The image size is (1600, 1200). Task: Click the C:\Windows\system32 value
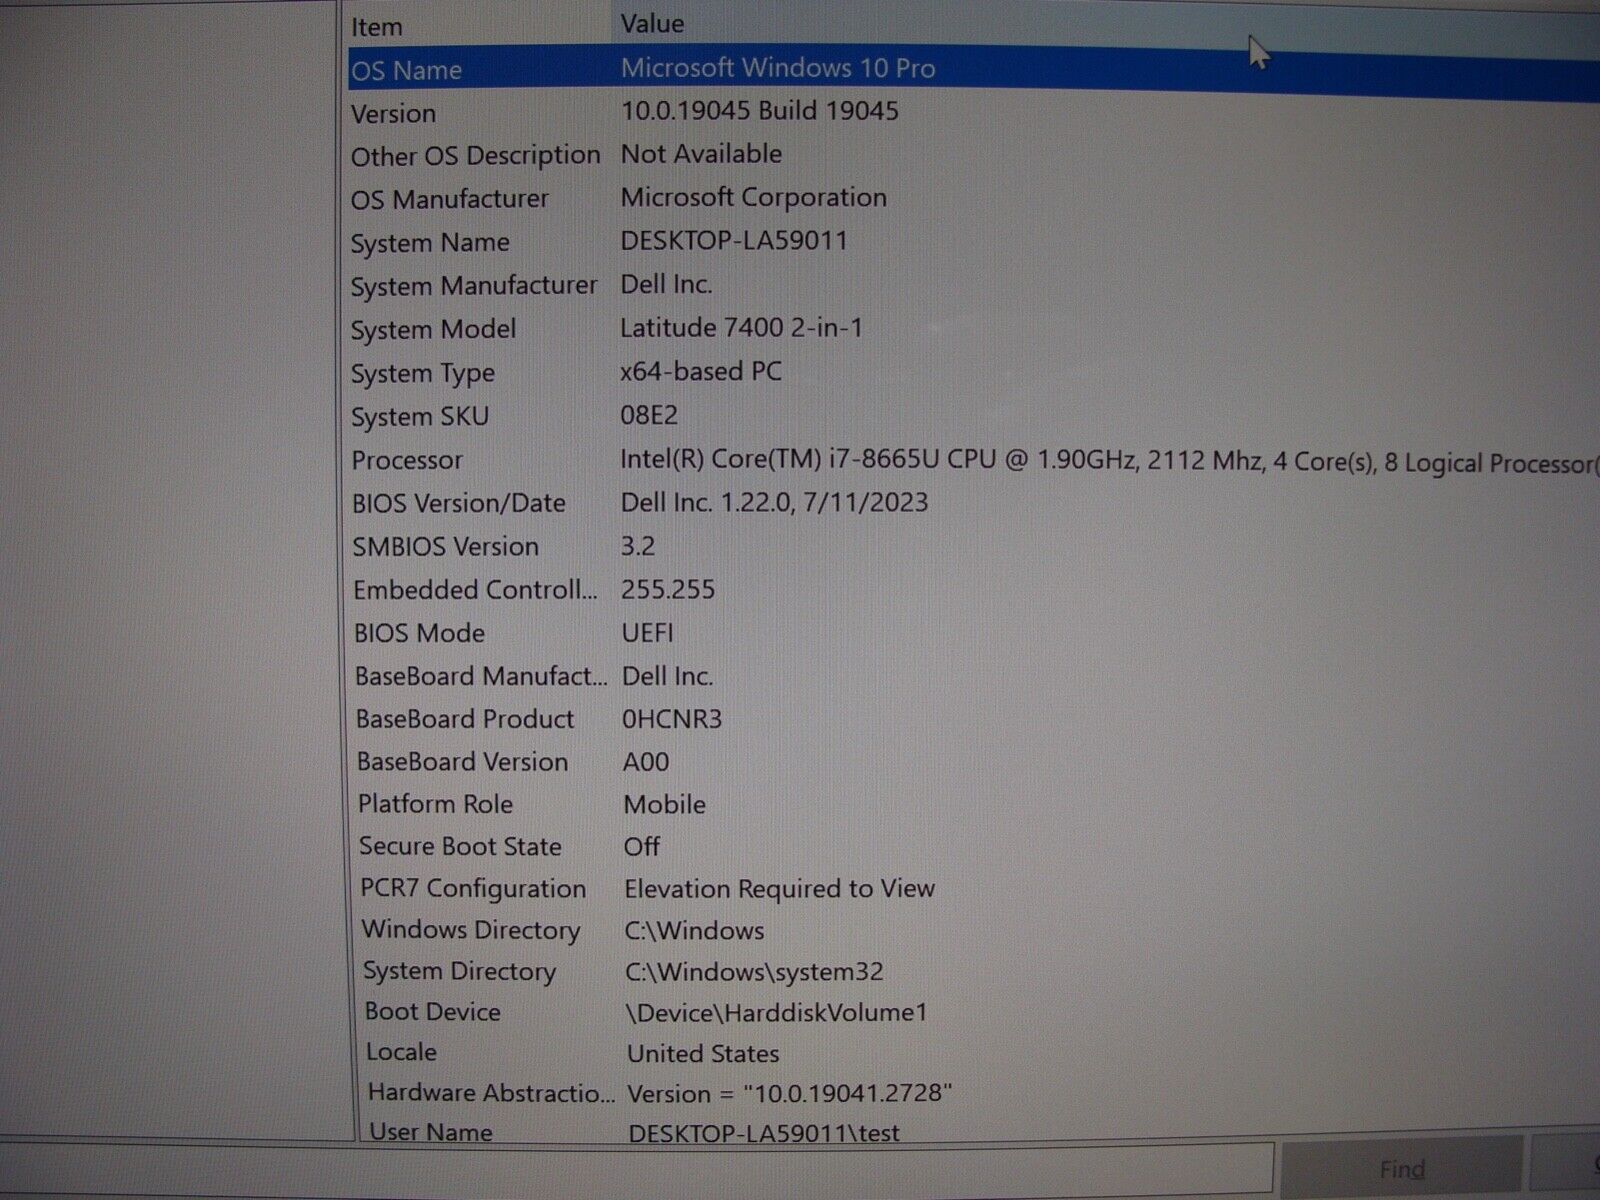755,972
